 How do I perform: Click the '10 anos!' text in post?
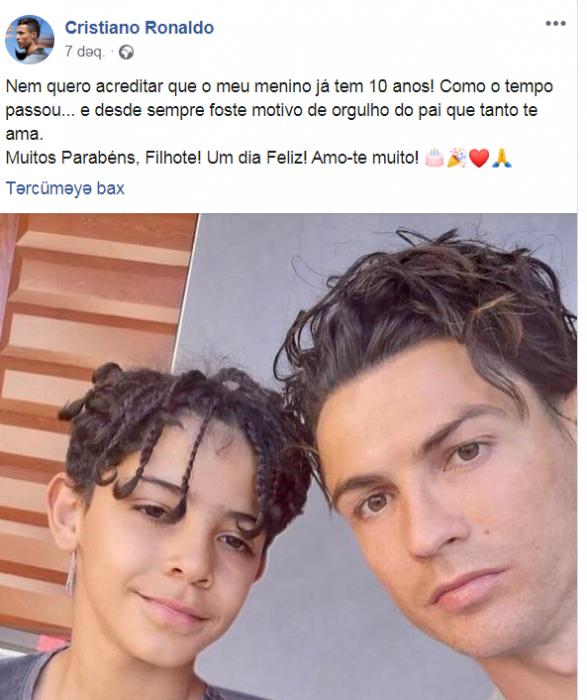click(x=401, y=86)
